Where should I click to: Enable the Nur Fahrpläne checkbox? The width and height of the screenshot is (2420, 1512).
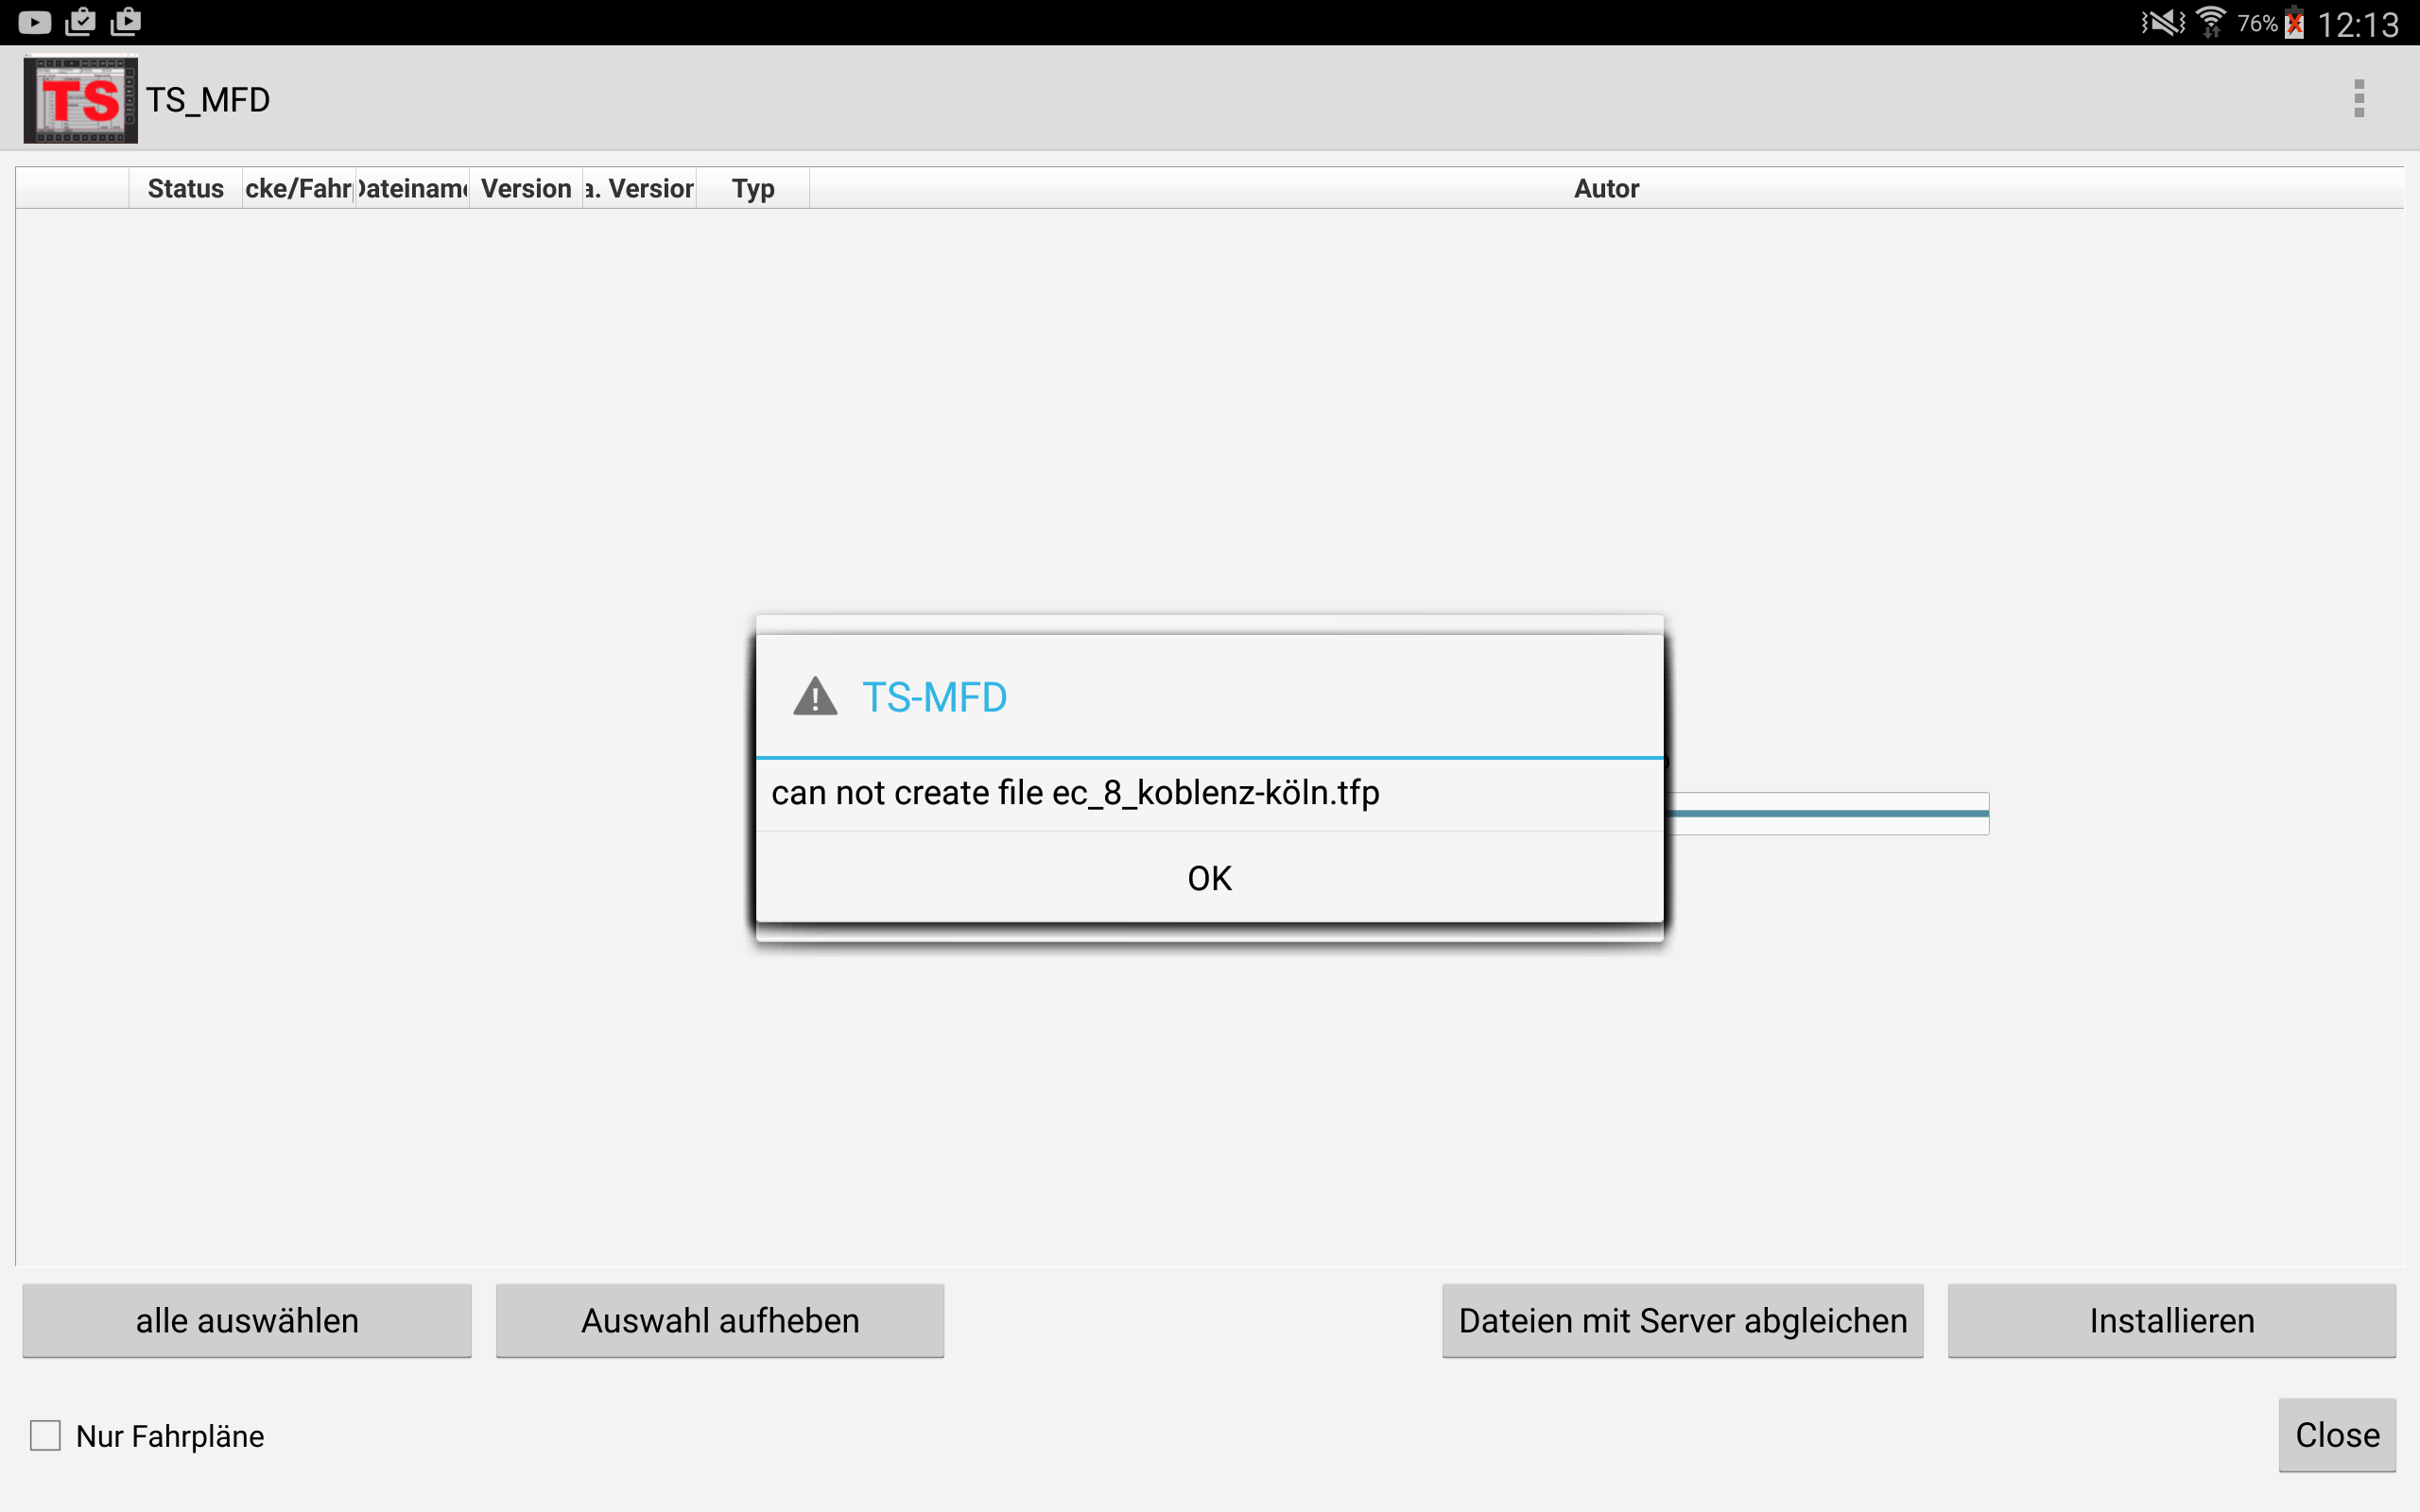click(46, 1435)
